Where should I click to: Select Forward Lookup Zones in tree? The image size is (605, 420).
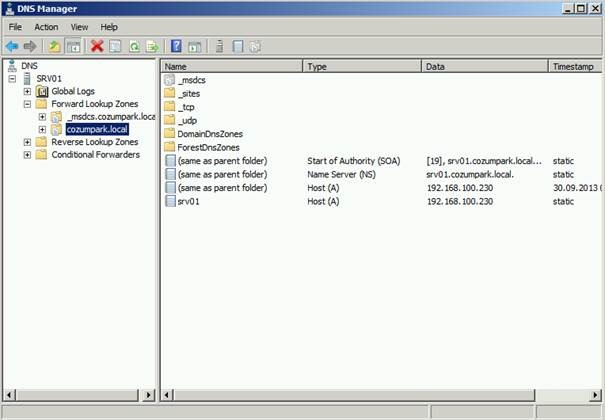95,104
